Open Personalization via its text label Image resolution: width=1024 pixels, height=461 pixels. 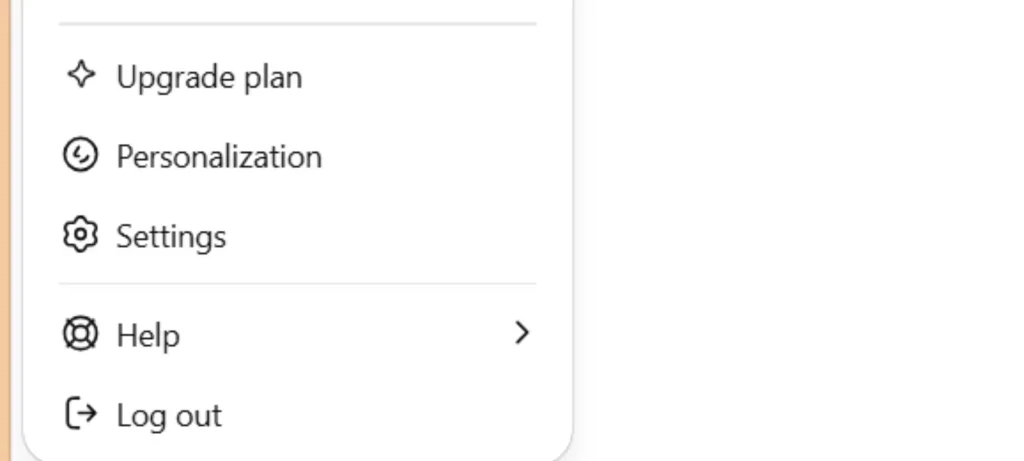[x=219, y=157]
